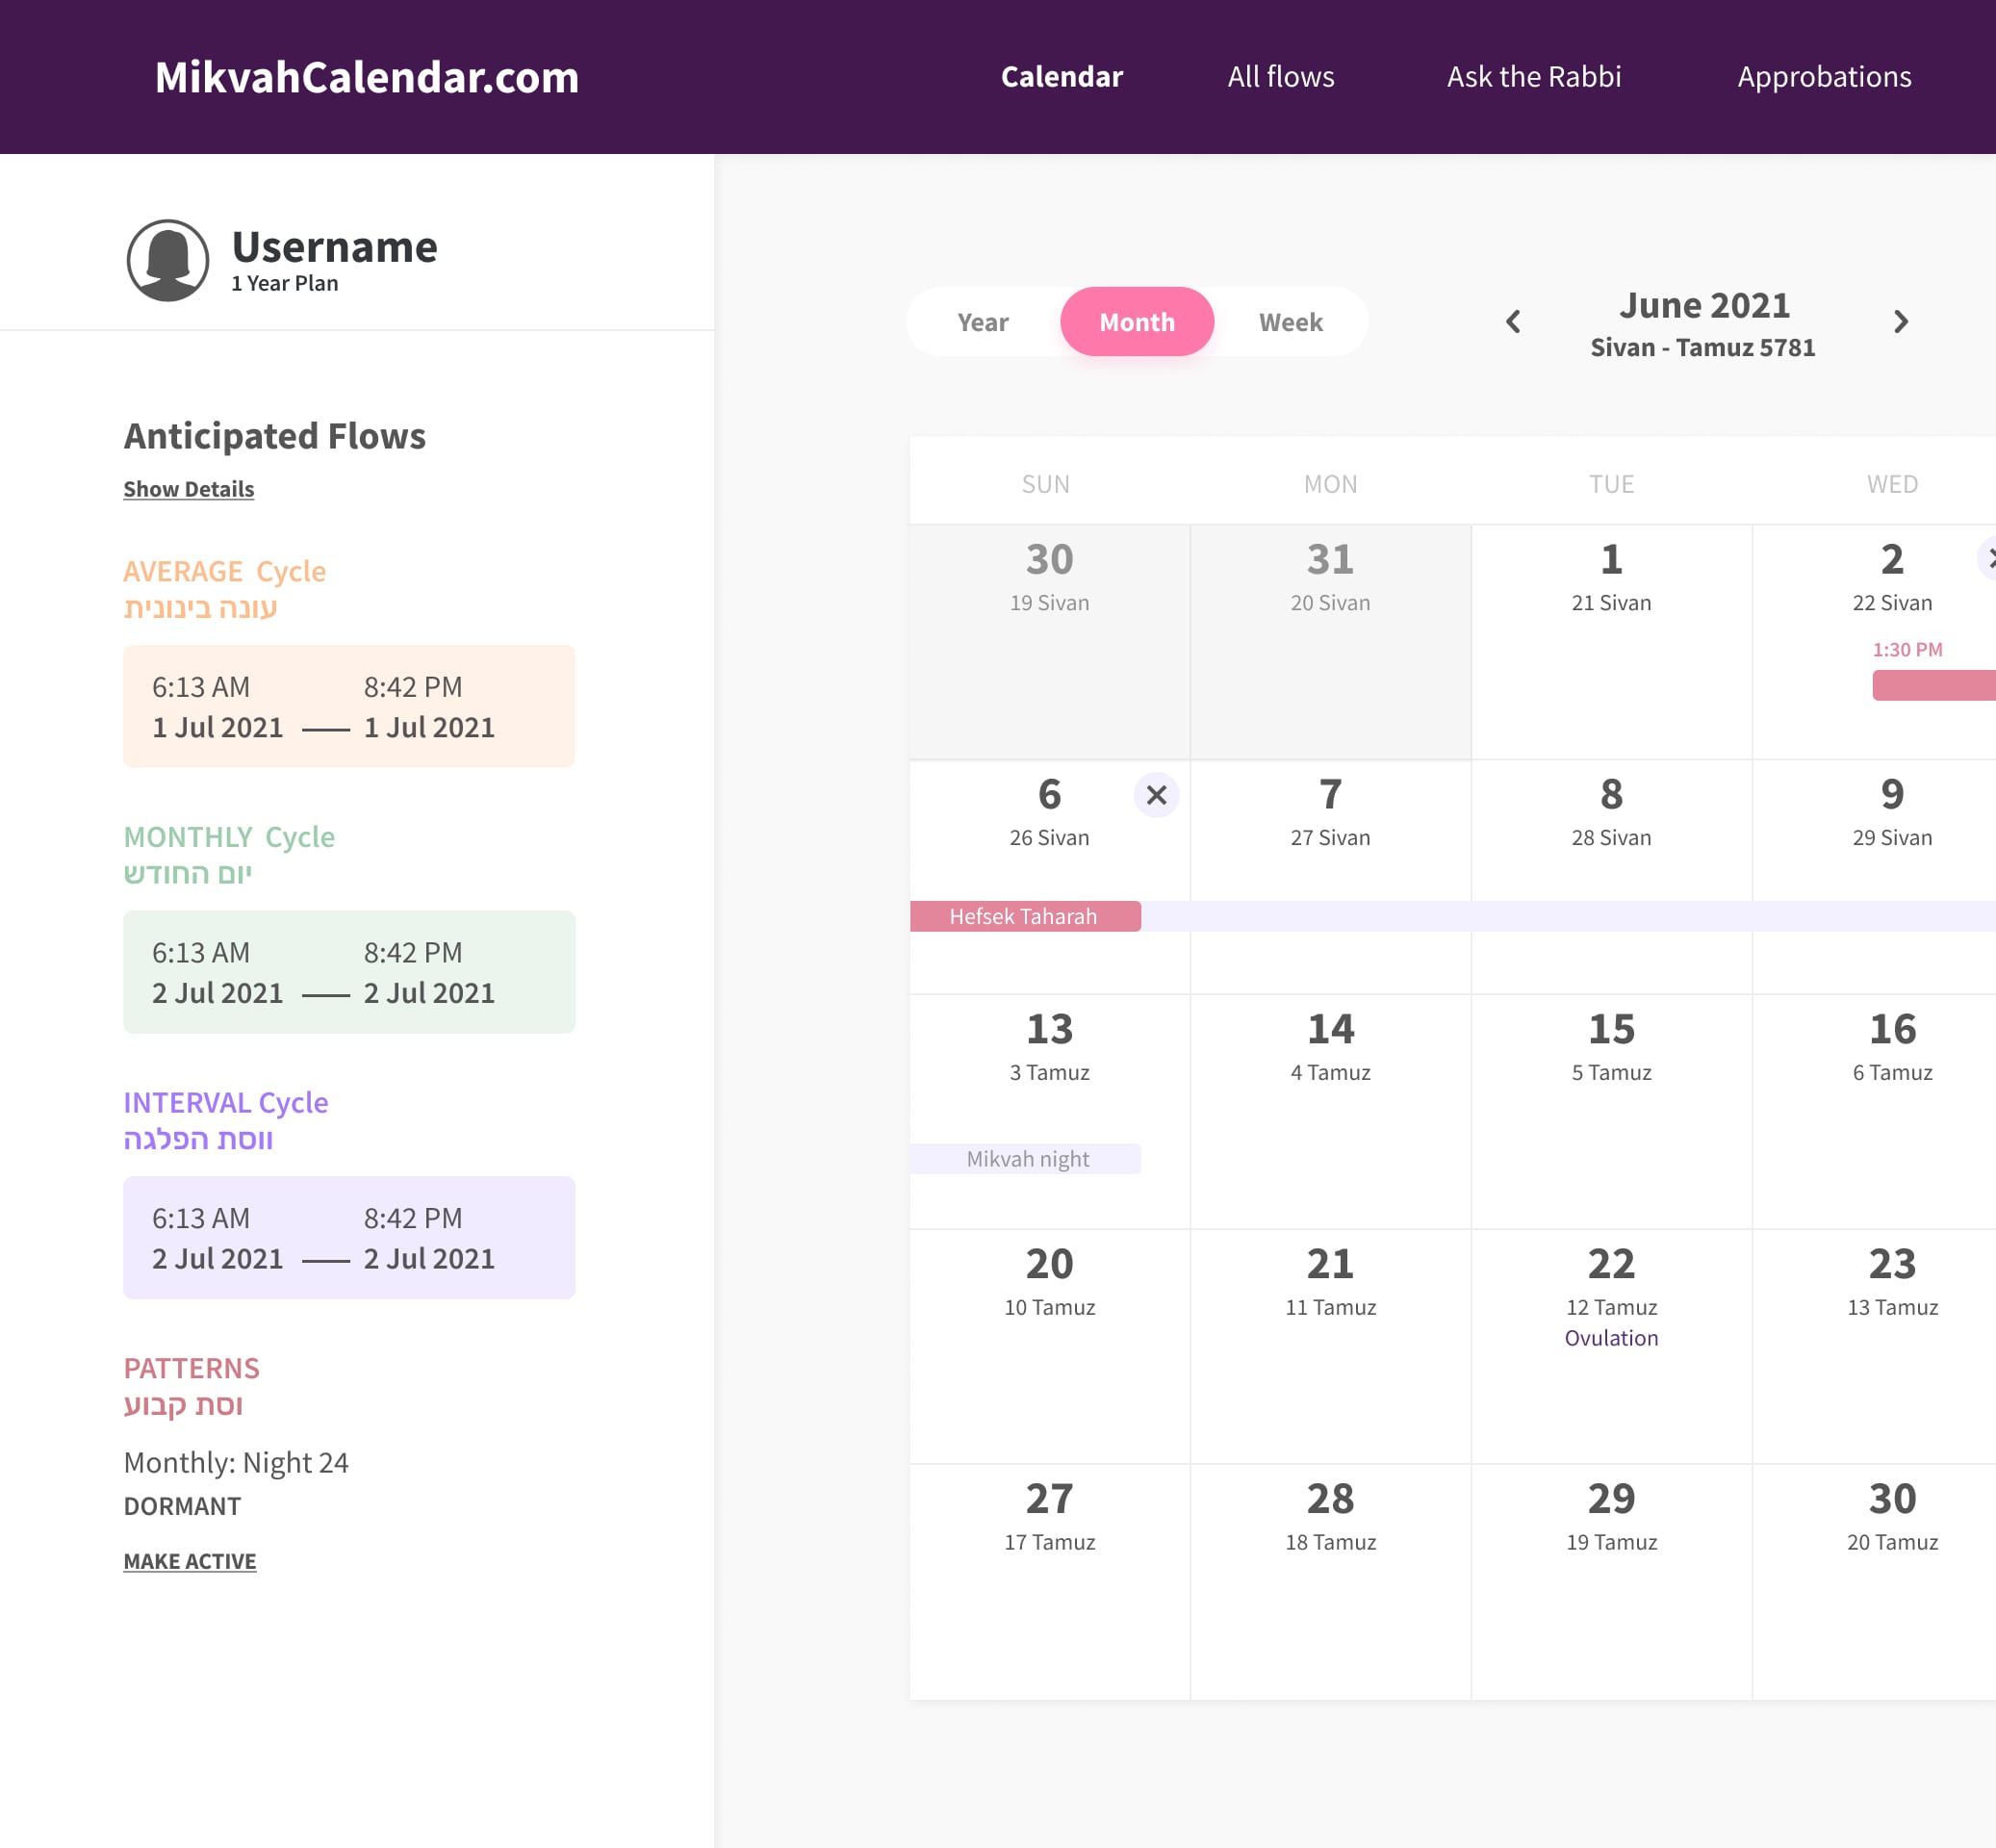Select the Month view toggle
Viewport: 1996px width, 1848px height.
[1137, 322]
